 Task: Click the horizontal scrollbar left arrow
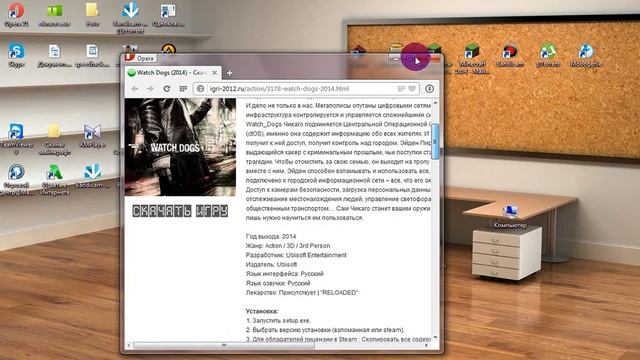(x=129, y=345)
